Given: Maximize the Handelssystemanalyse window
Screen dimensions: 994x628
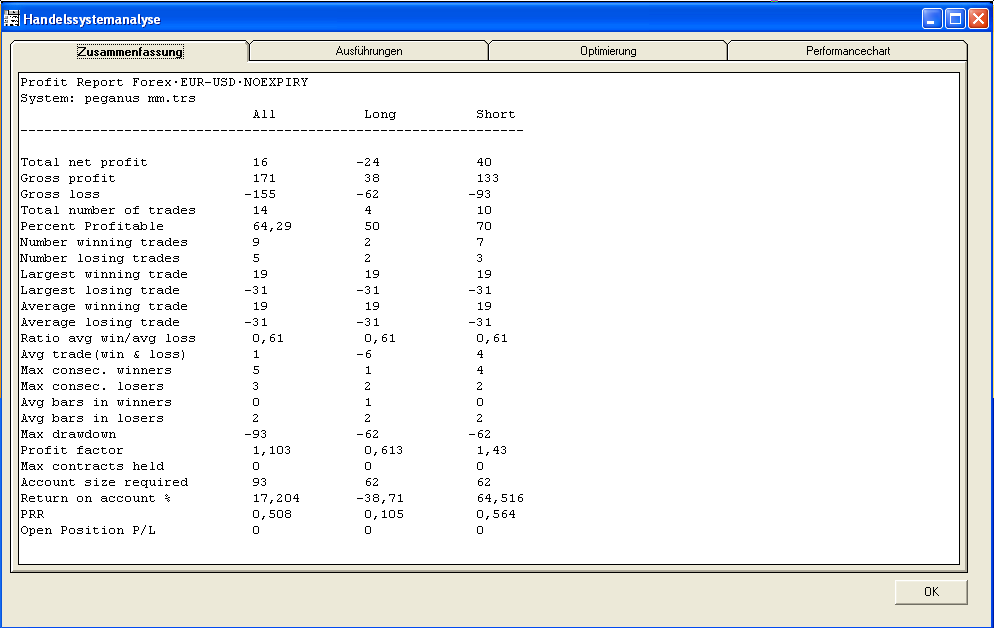Looking at the screenshot, I should click(x=955, y=19).
